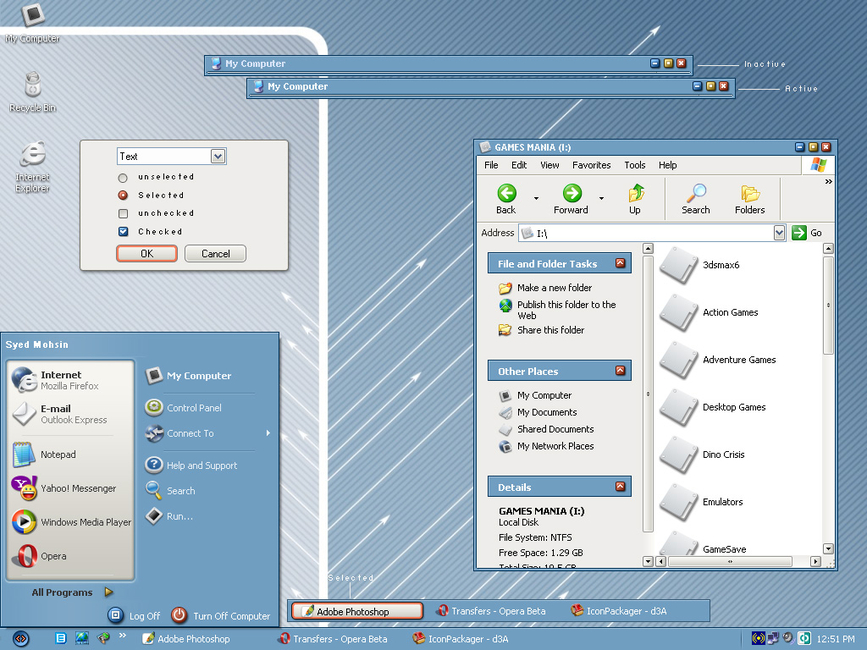Open the Emulators folder icon
Image resolution: width=867 pixels, height=650 pixels.
click(679, 502)
